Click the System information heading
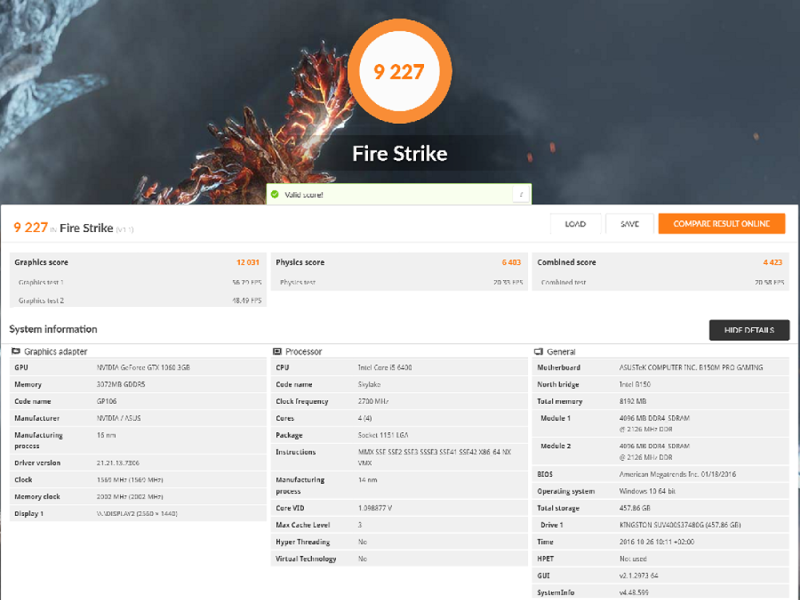The width and height of the screenshot is (800, 600). [x=53, y=329]
